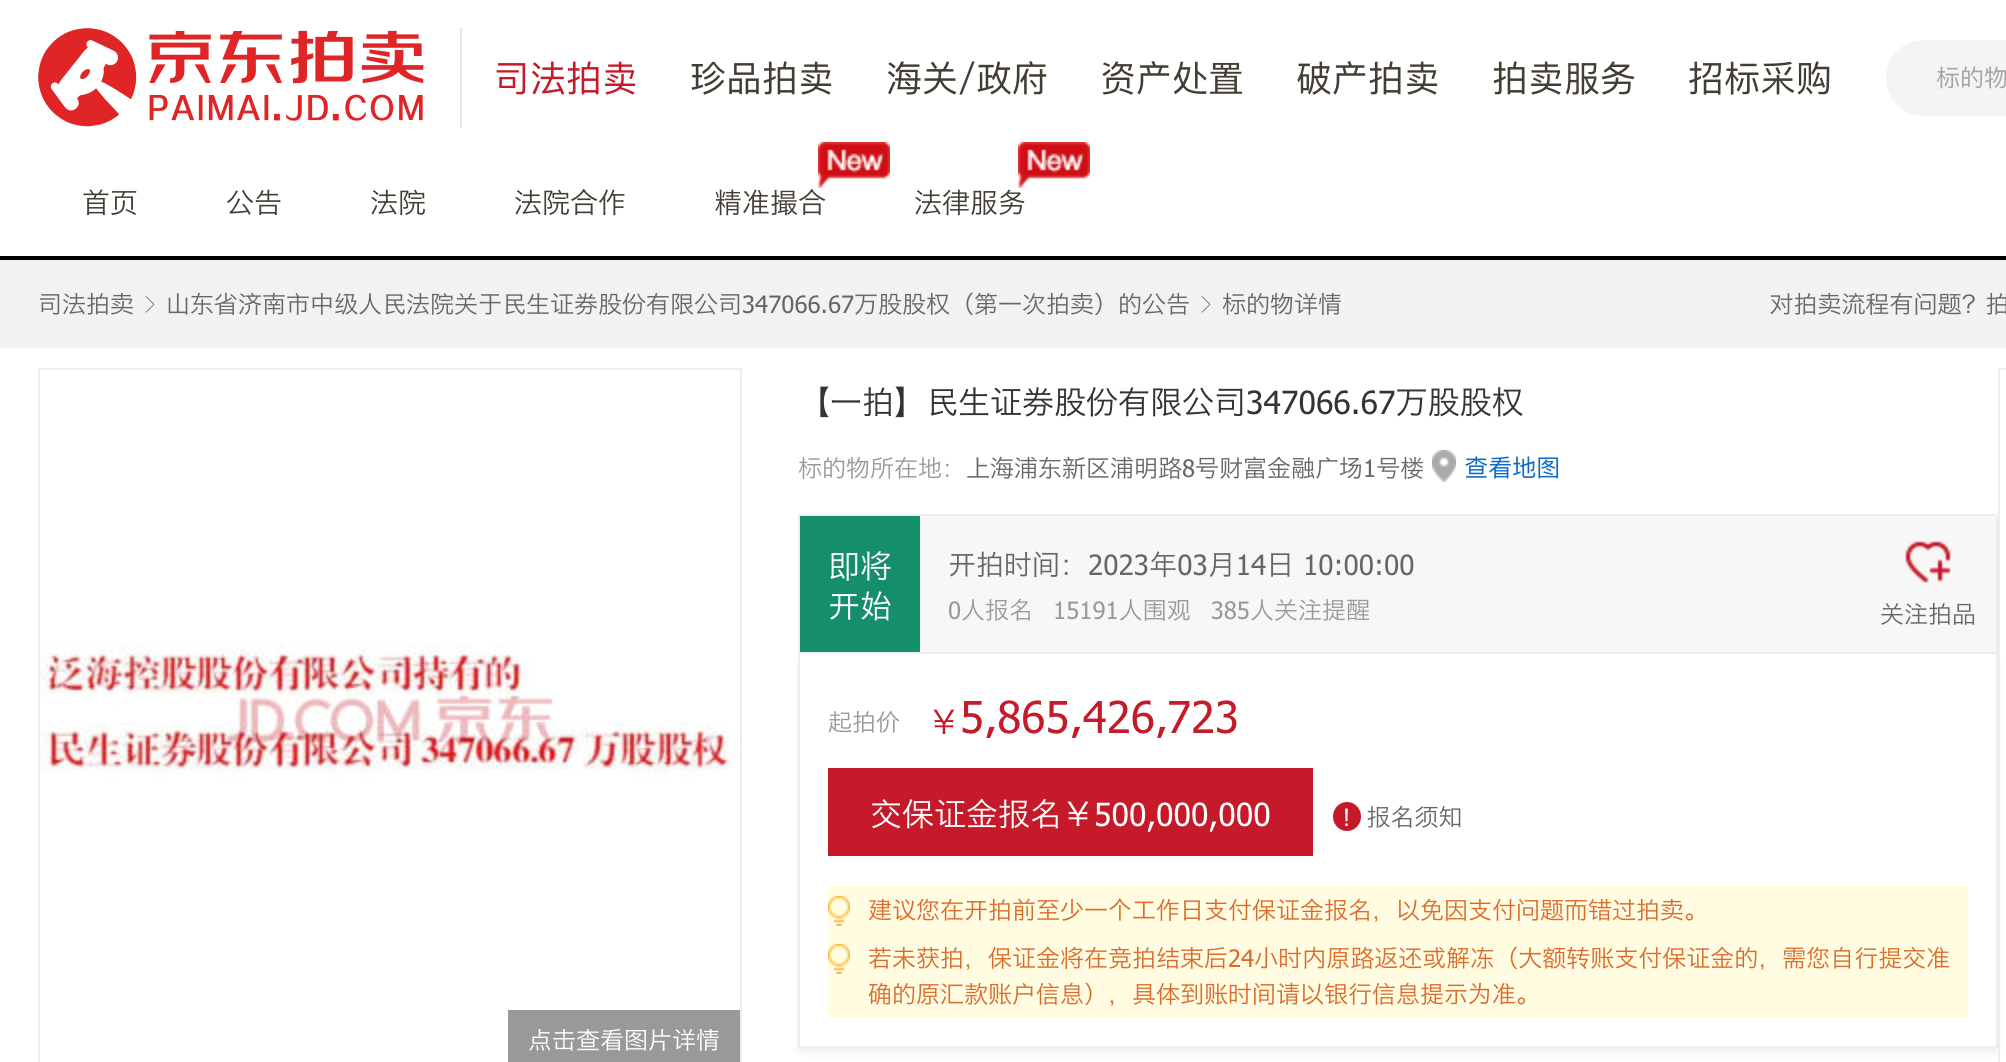Open the 司法拍卖 top navigation tab
This screenshot has width=2006, height=1062.
(x=566, y=78)
